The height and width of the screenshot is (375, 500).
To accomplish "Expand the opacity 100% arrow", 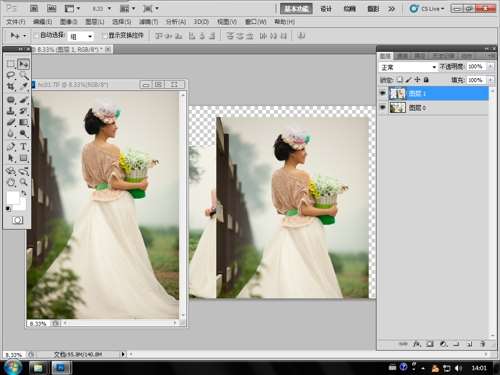I will click(490, 67).
